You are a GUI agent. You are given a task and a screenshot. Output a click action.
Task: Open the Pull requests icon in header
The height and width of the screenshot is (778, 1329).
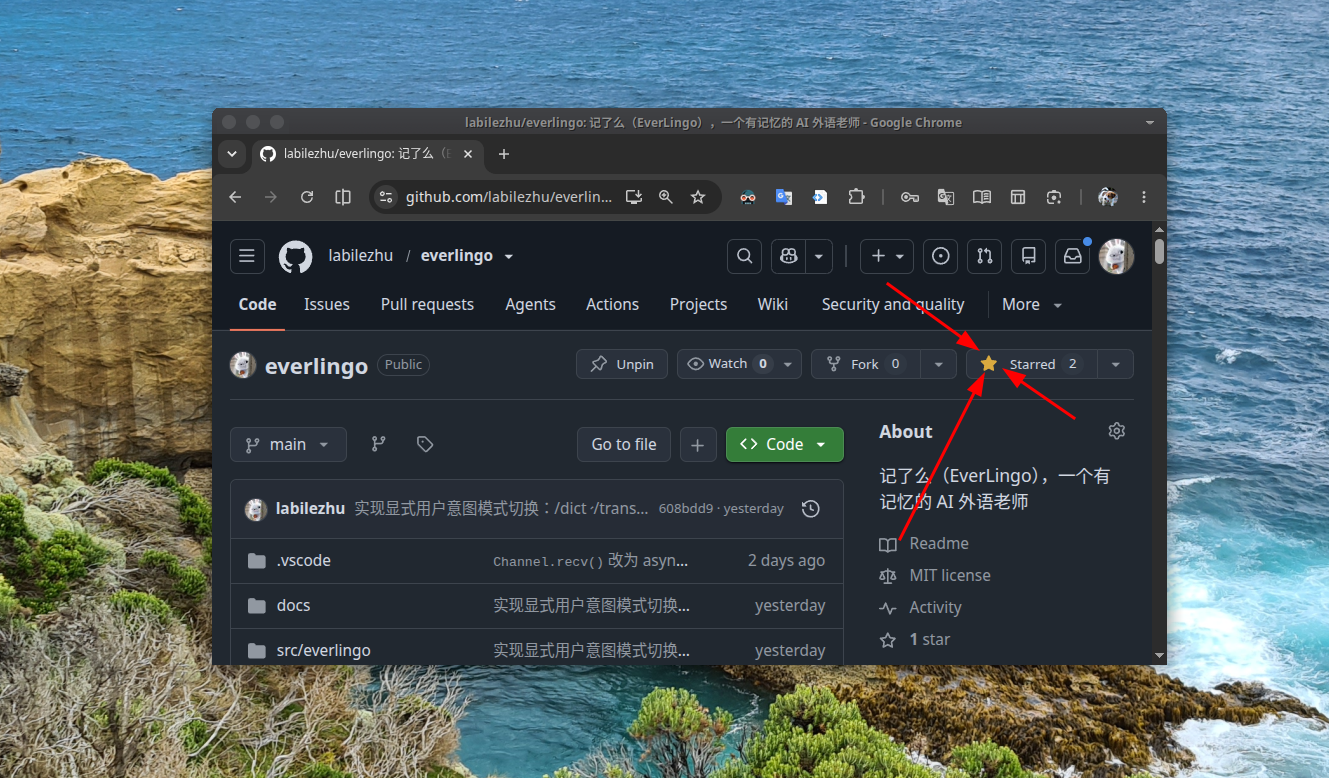tap(984, 256)
